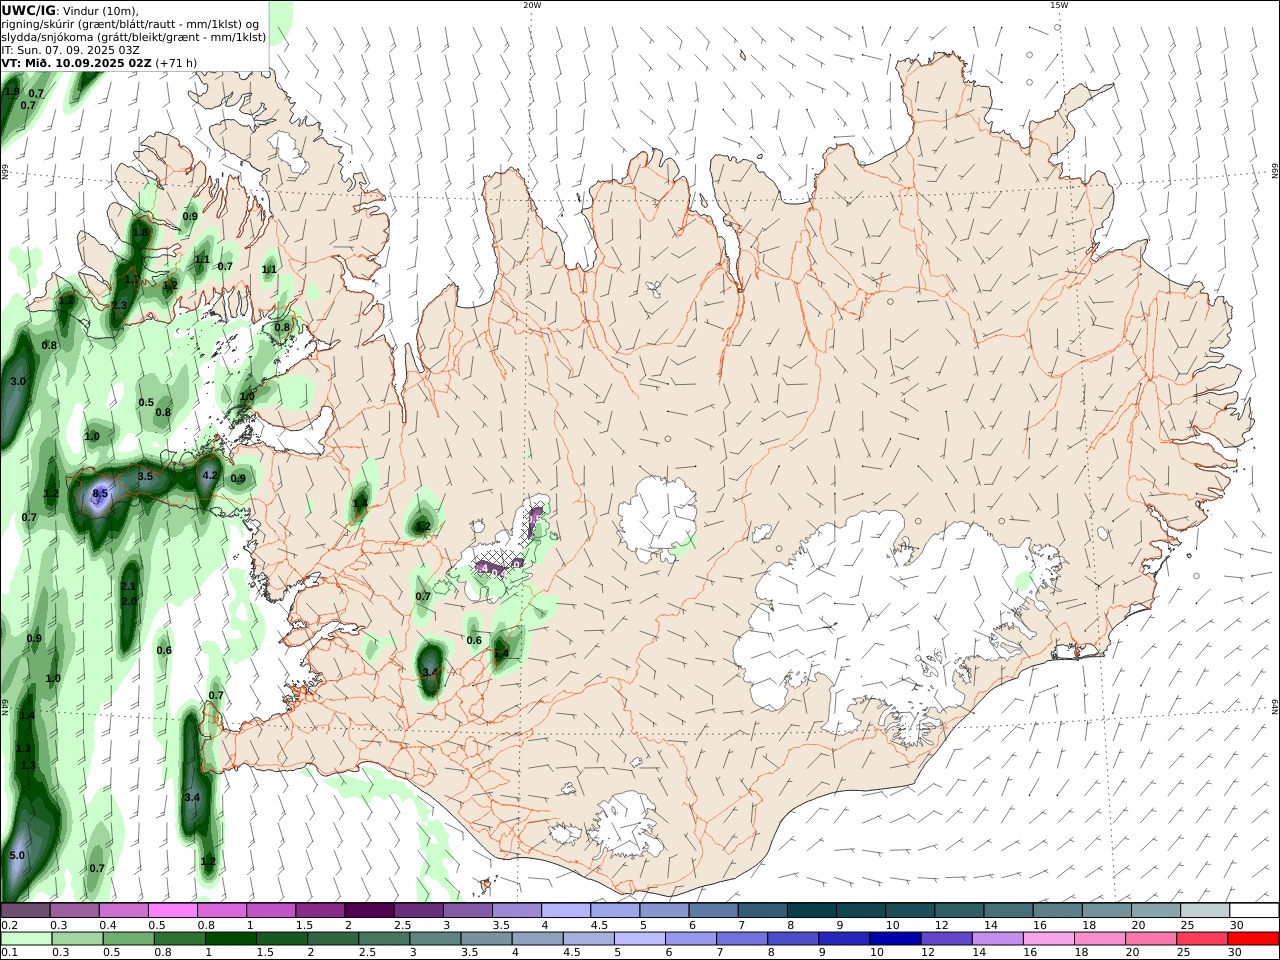Click the 8.5 precipitation value
The width and height of the screenshot is (1280, 960).
pos(100,493)
